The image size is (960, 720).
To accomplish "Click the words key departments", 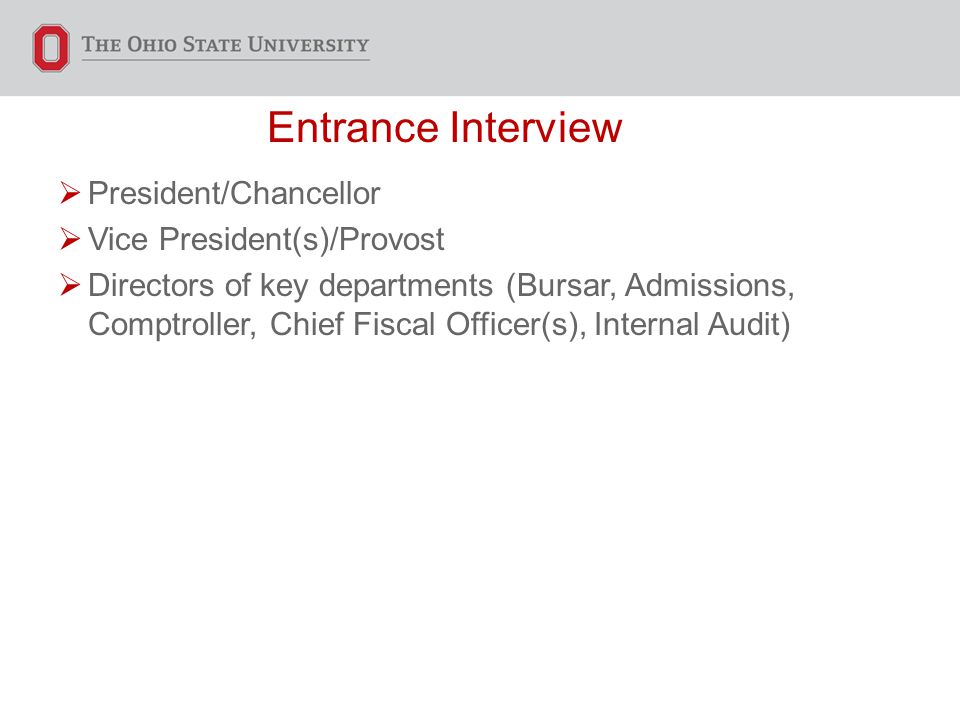I will coord(376,286).
